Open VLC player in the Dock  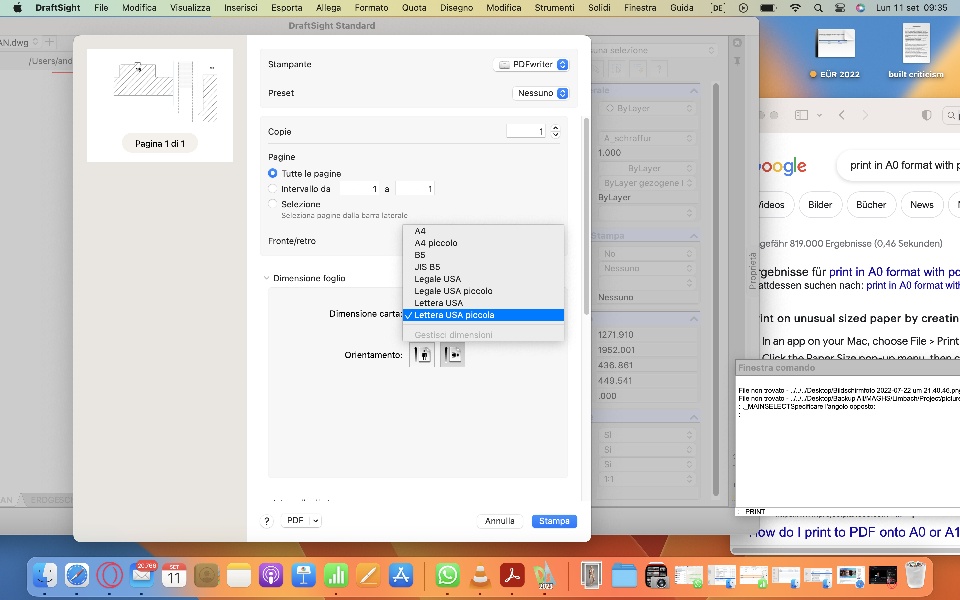tap(480, 576)
